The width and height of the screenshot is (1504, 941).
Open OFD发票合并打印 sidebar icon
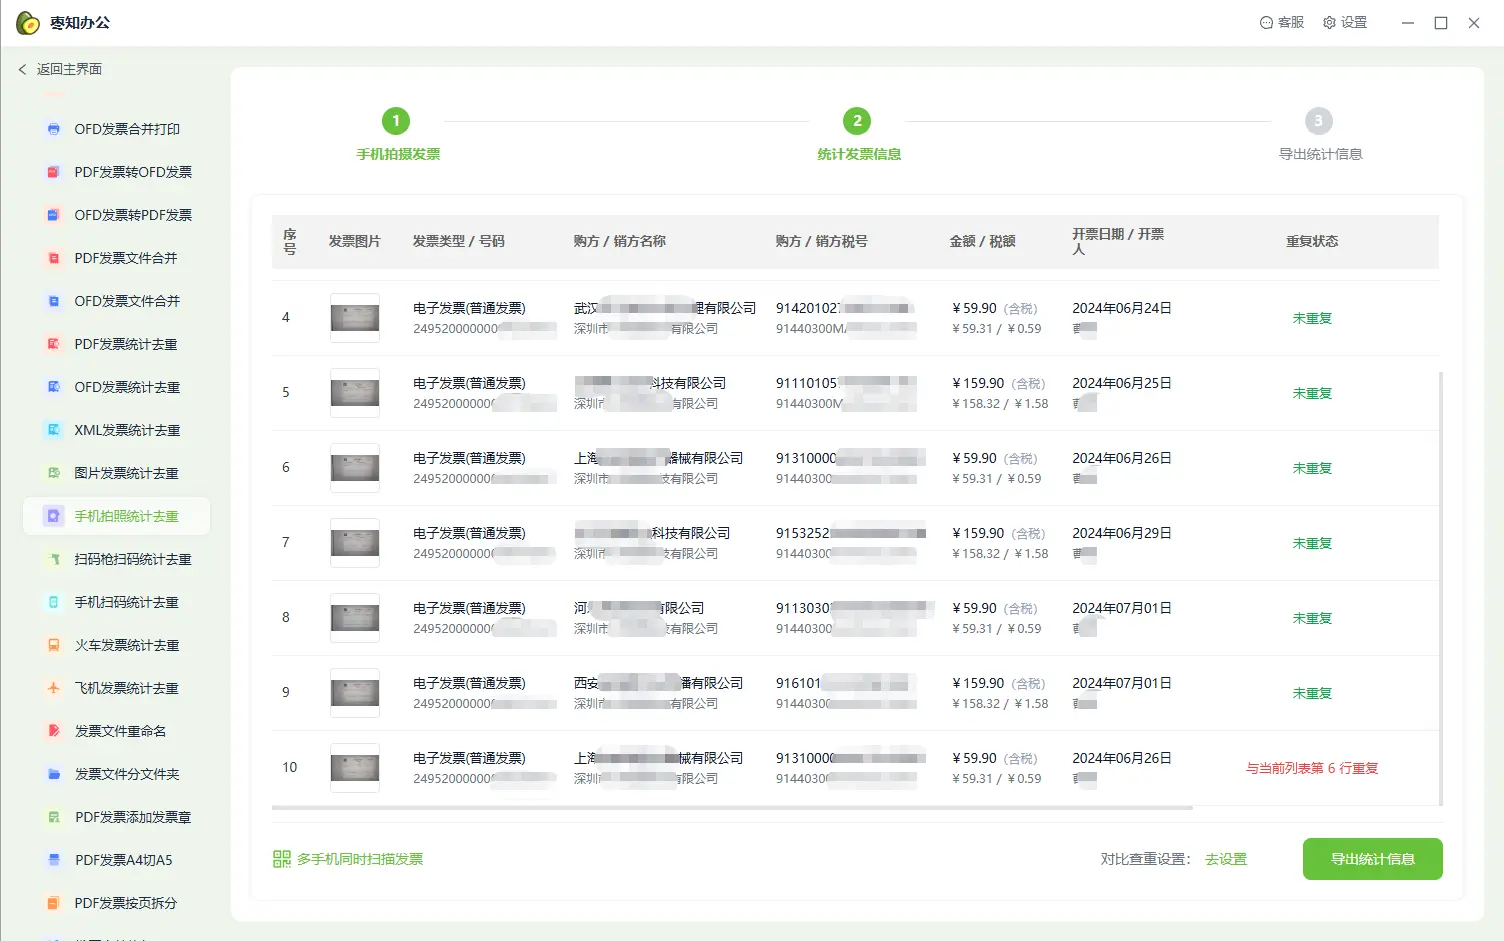(x=54, y=129)
